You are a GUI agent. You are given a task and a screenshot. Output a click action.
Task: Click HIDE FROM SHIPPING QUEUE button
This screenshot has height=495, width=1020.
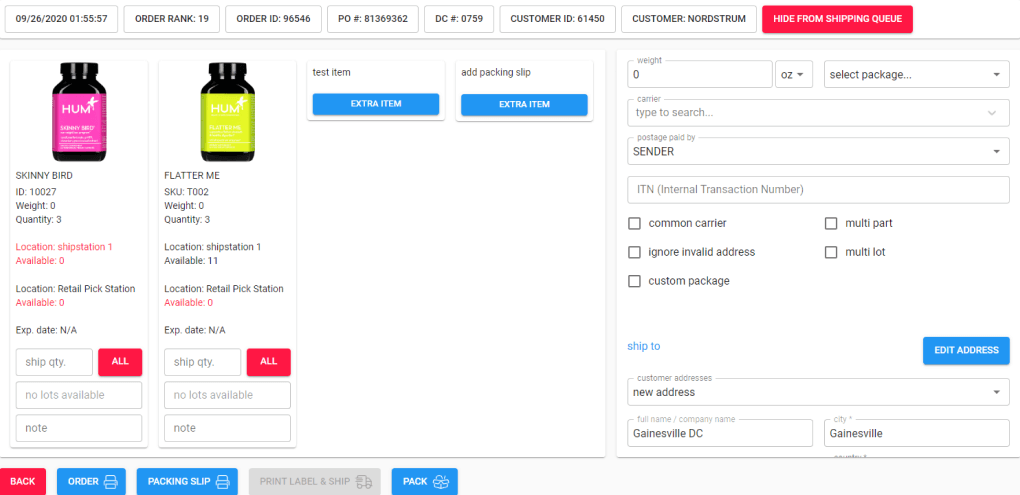coord(838,19)
